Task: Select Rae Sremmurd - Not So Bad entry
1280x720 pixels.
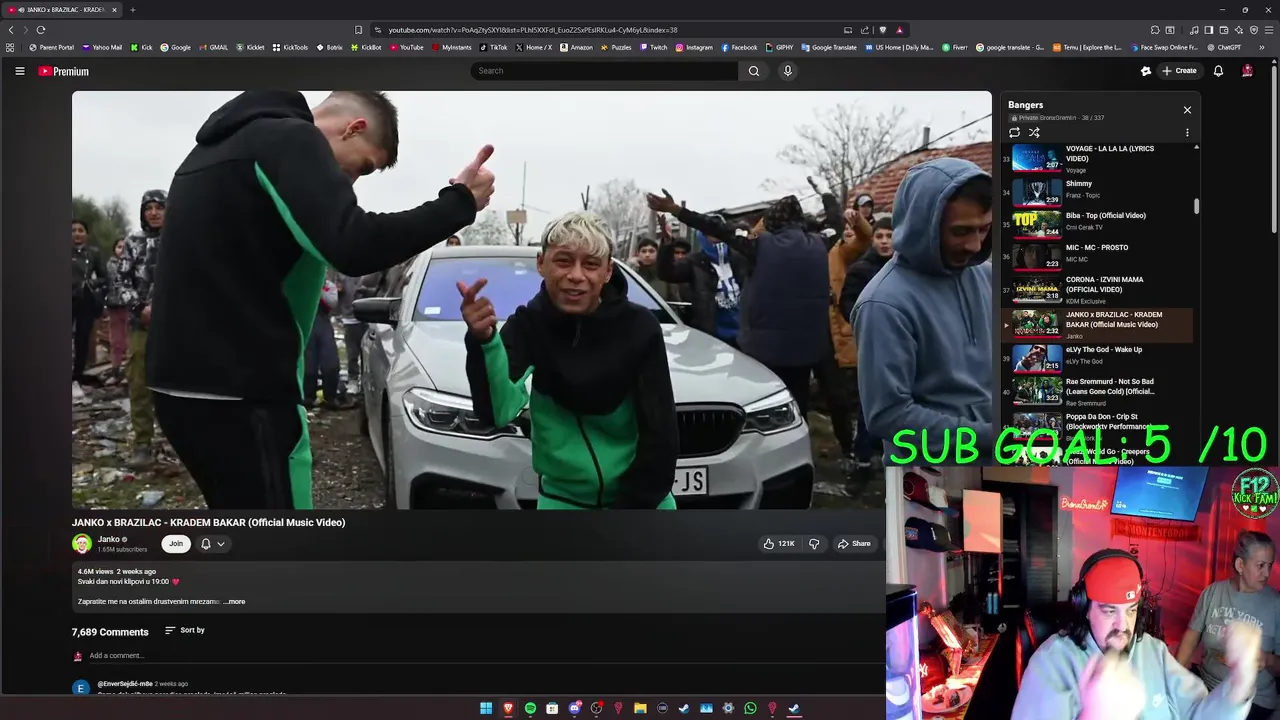Action: 1097,390
